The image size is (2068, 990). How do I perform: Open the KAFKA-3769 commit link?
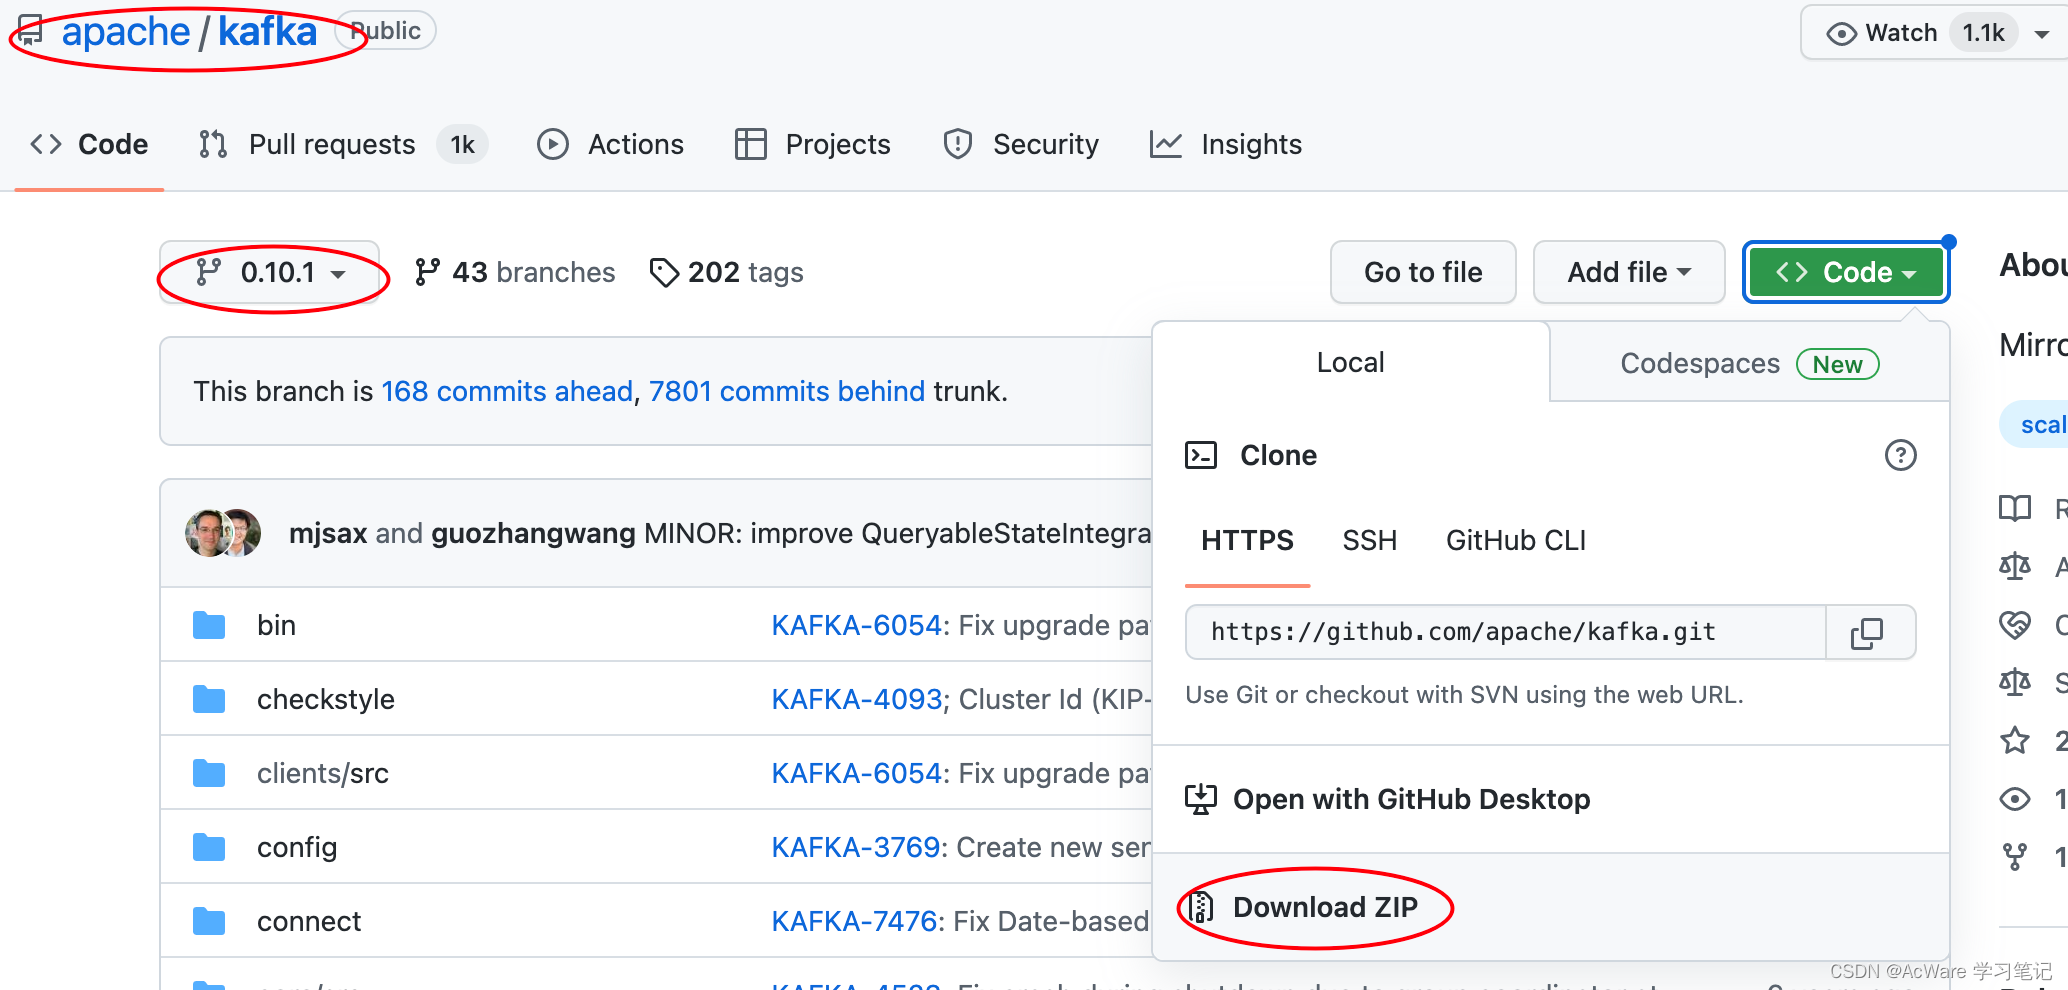[x=857, y=847]
